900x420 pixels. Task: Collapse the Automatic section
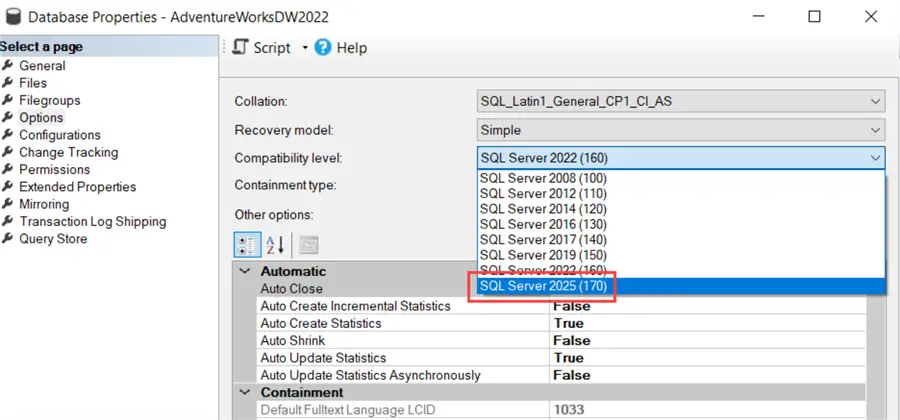pos(245,271)
